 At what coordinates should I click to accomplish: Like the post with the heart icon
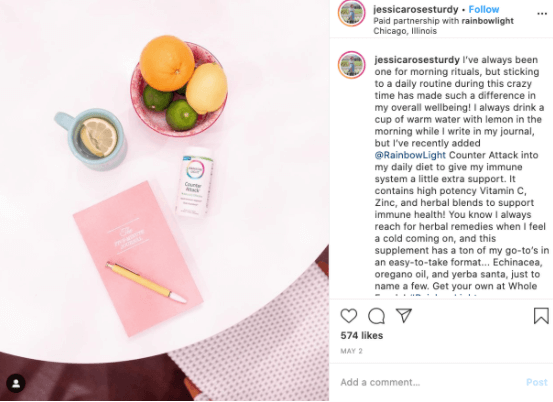[348, 316]
